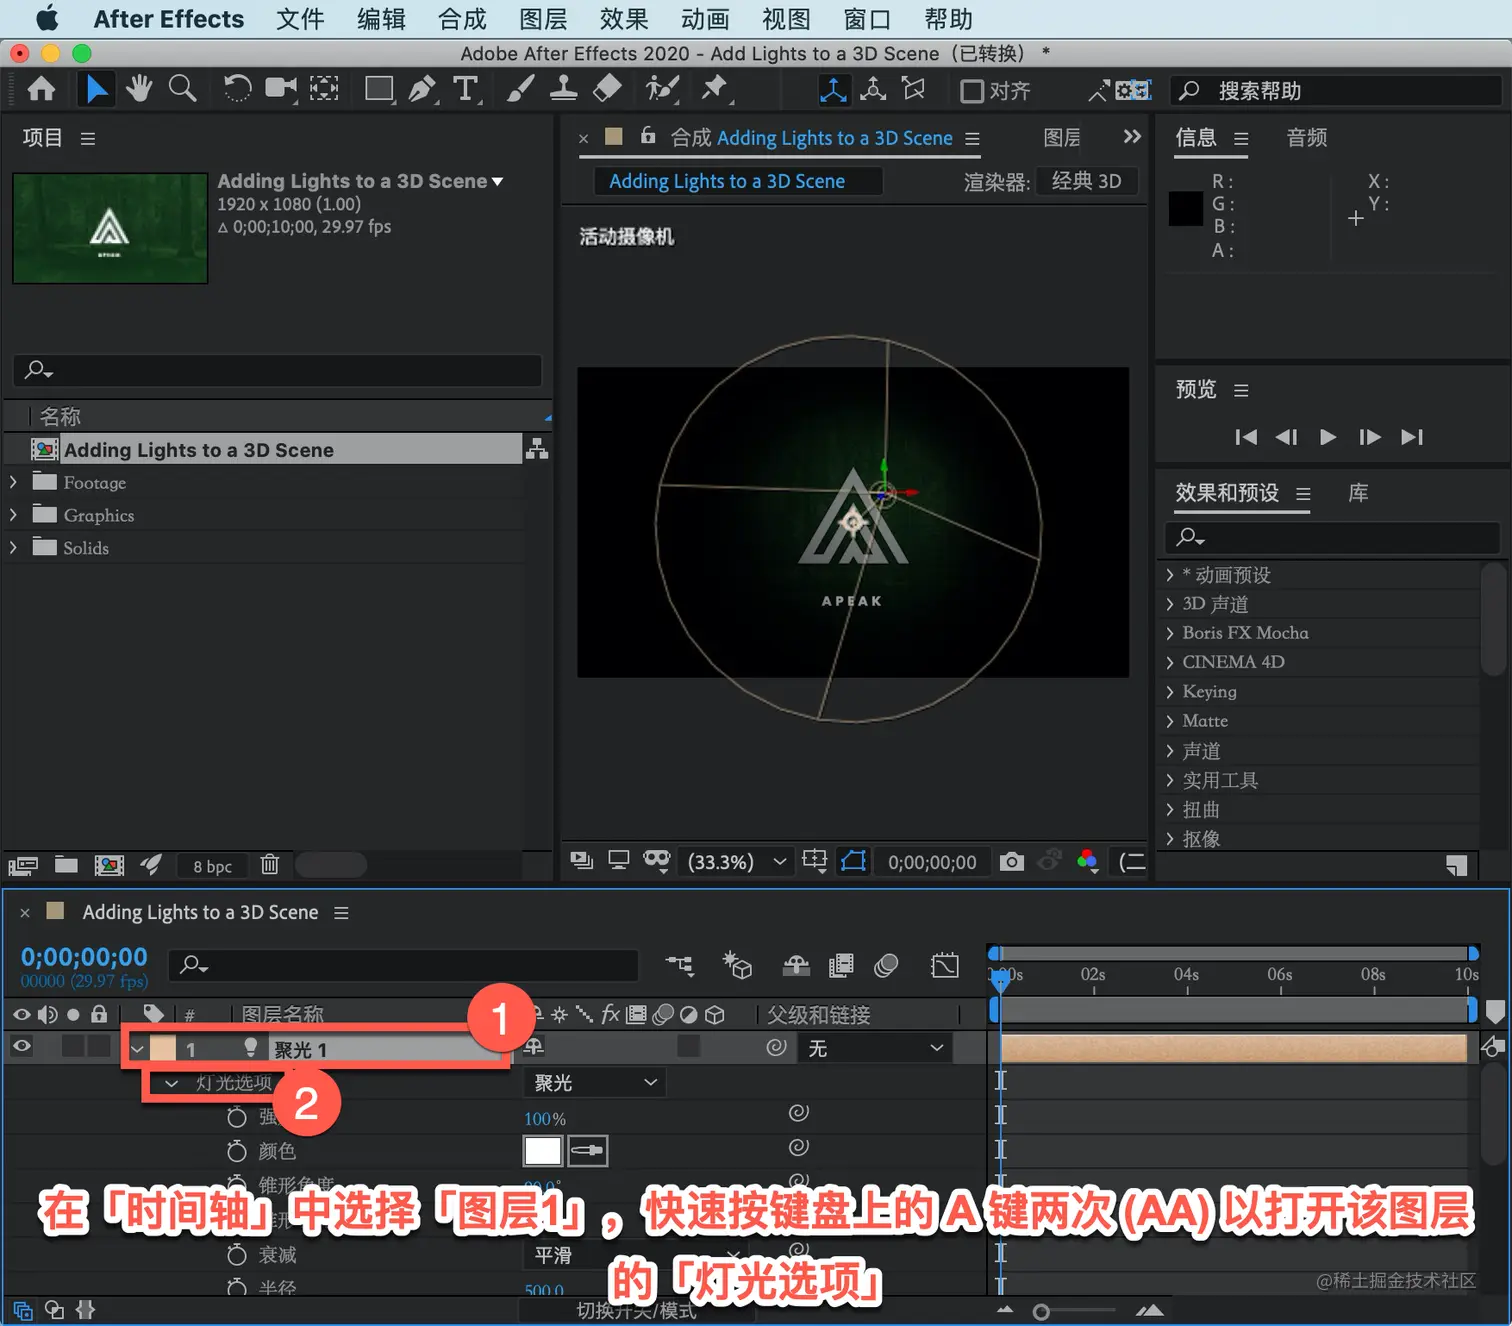Open the 效果 menu
This screenshot has height=1326, width=1512.
tap(624, 19)
